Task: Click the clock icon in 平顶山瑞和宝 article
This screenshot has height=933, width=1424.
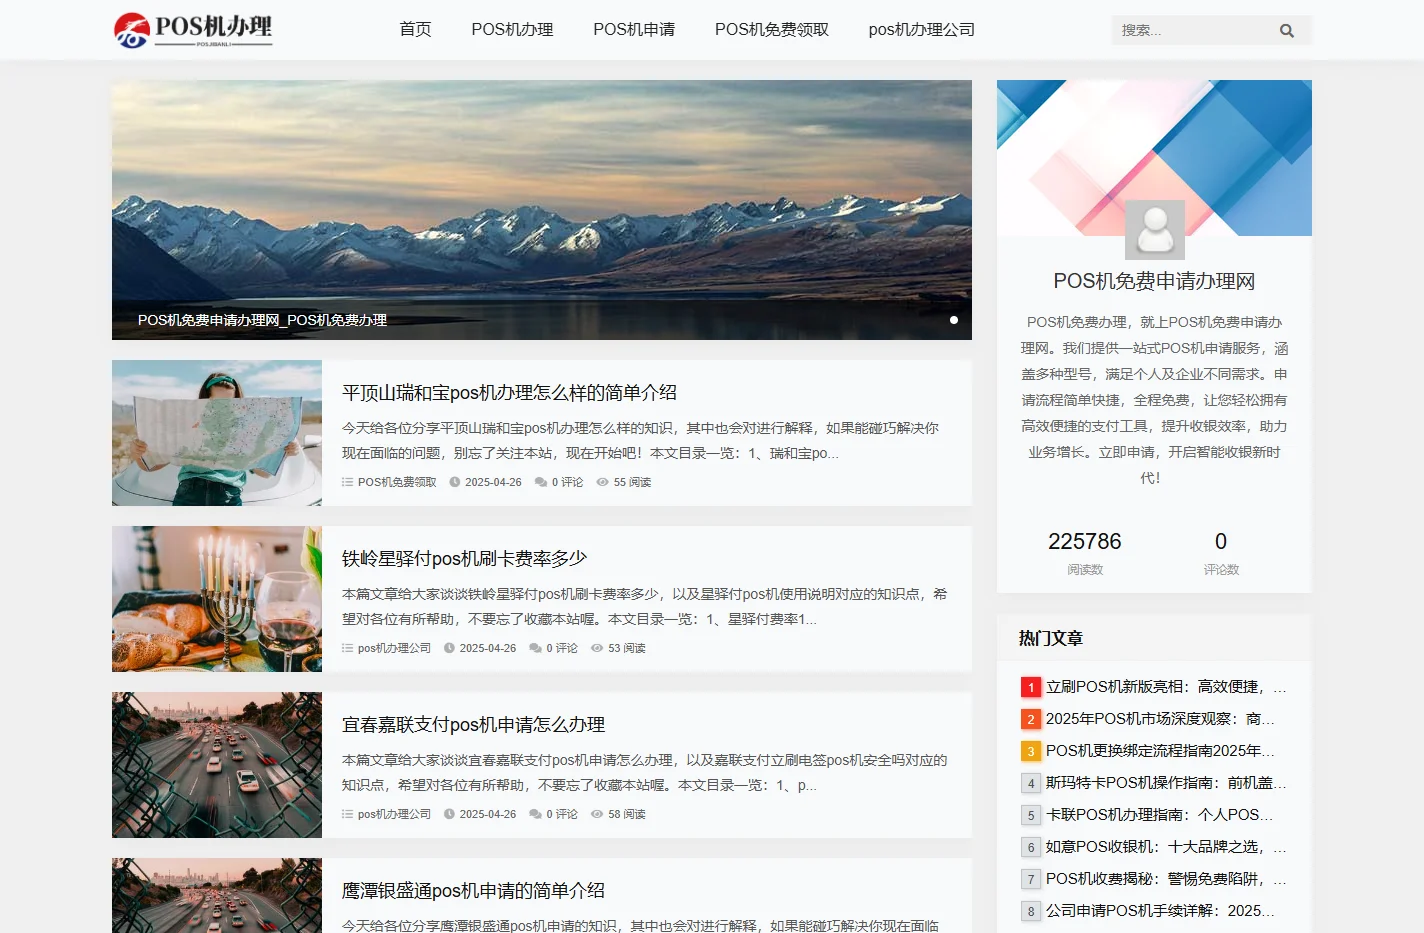Action: coord(455,482)
